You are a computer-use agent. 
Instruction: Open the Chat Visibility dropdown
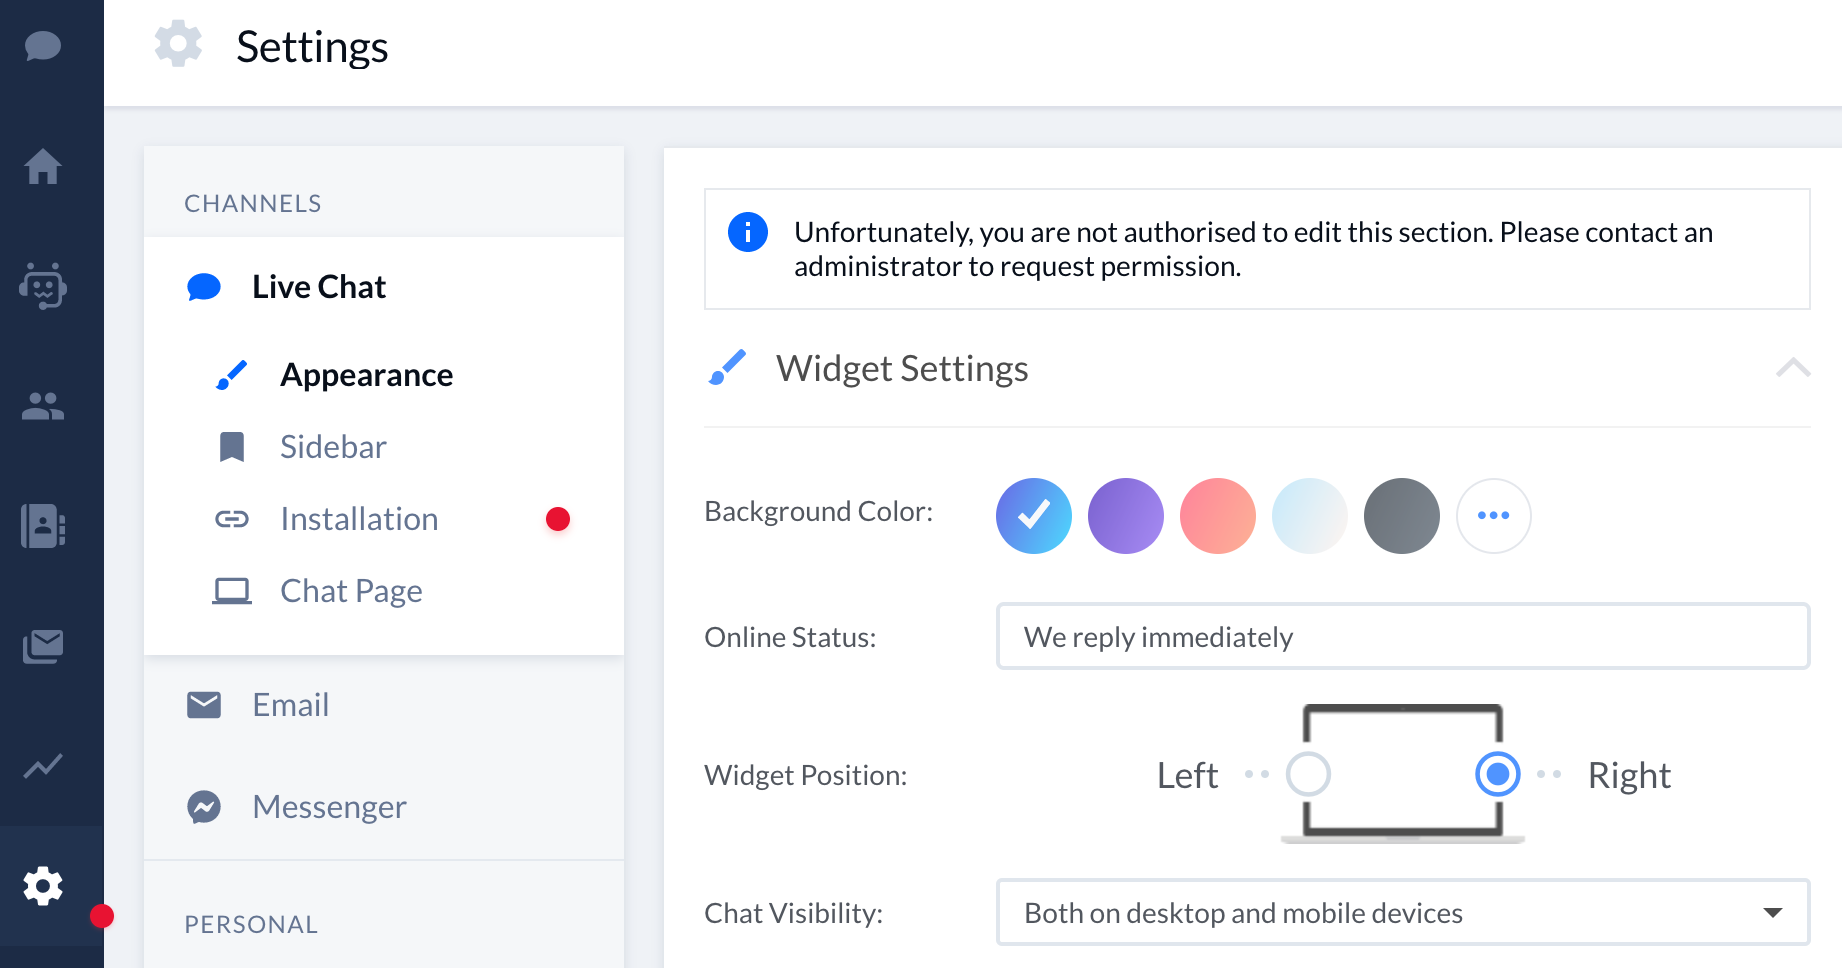(x=1403, y=912)
